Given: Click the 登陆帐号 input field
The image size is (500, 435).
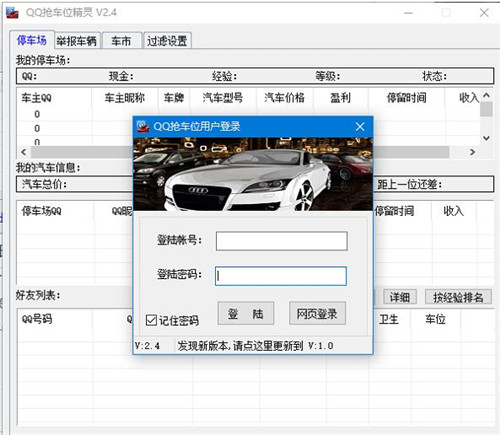Looking at the screenshot, I should click(282, 241).
